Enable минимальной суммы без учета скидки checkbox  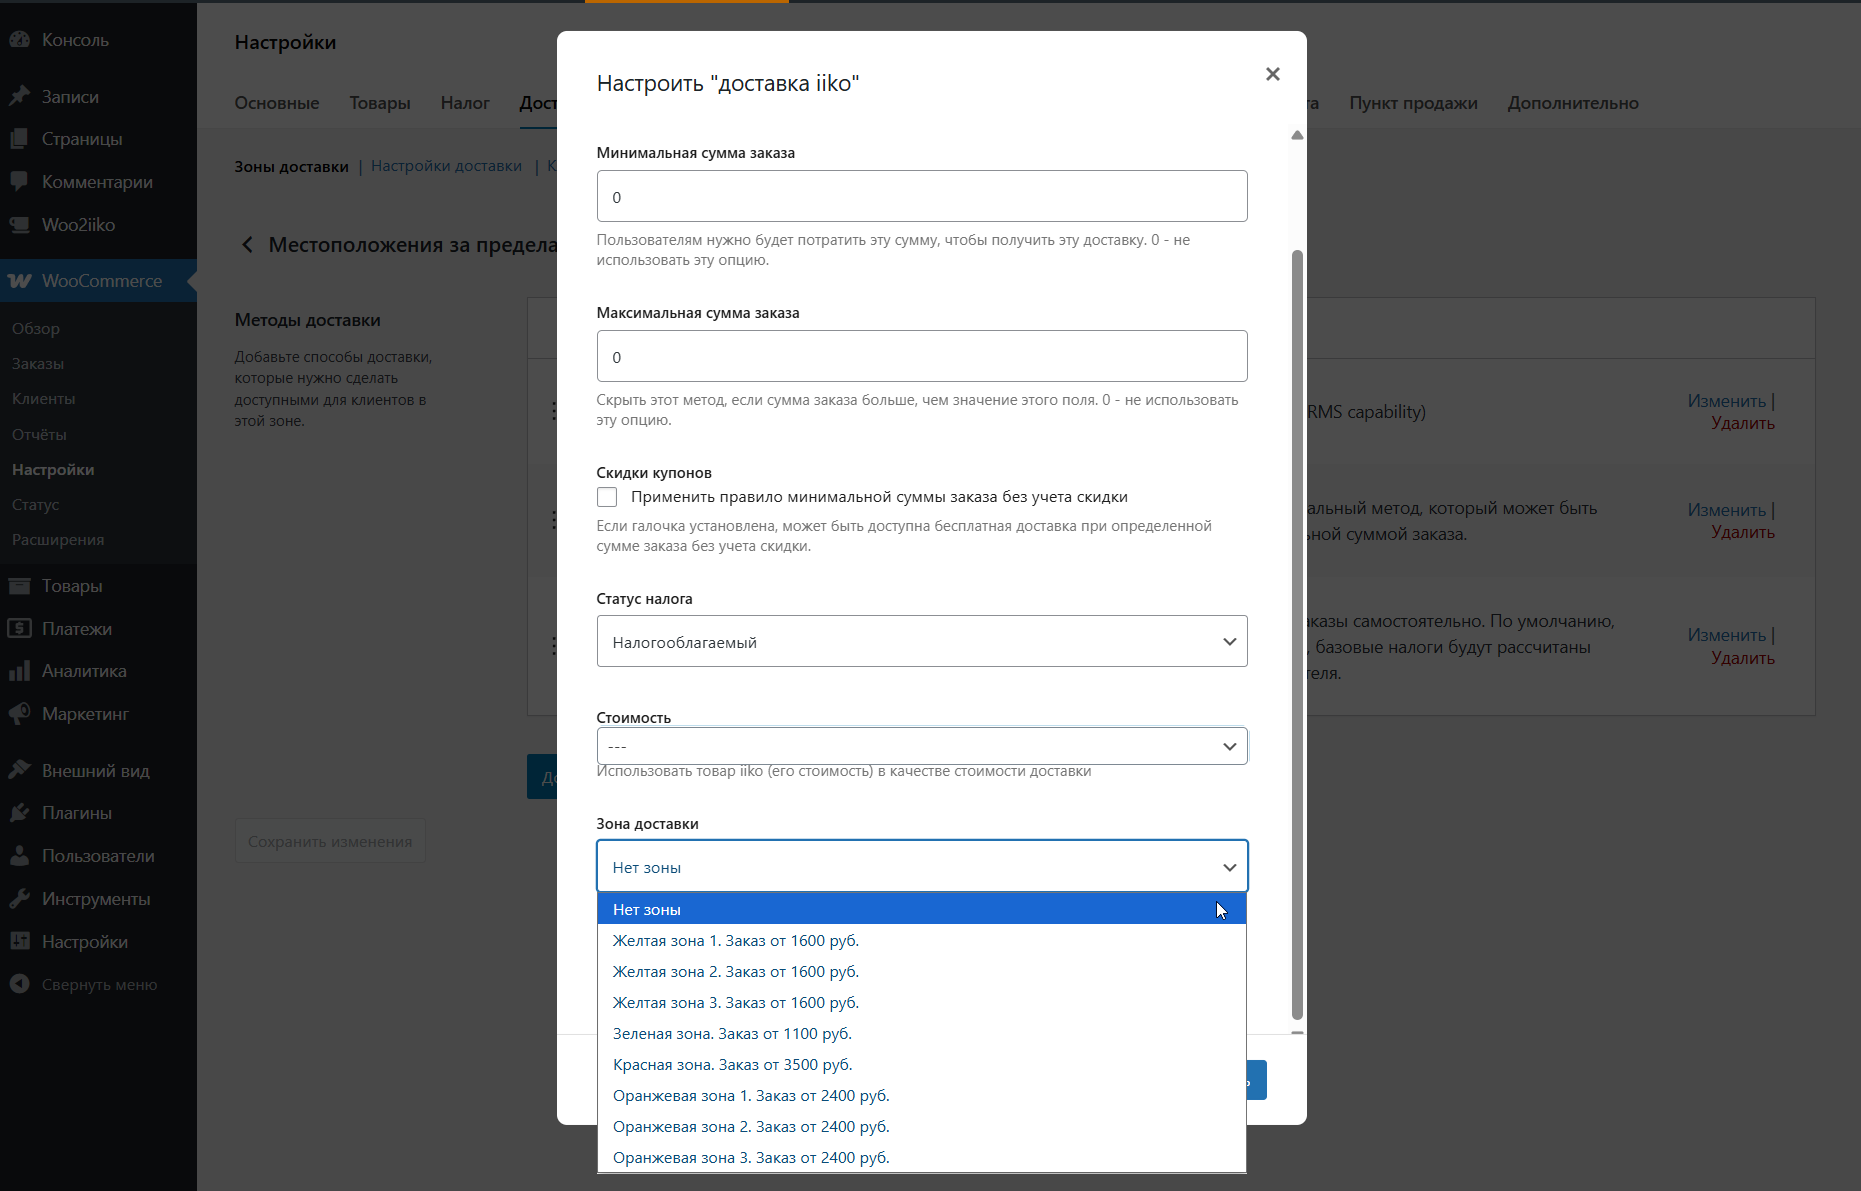click(607, 497)
